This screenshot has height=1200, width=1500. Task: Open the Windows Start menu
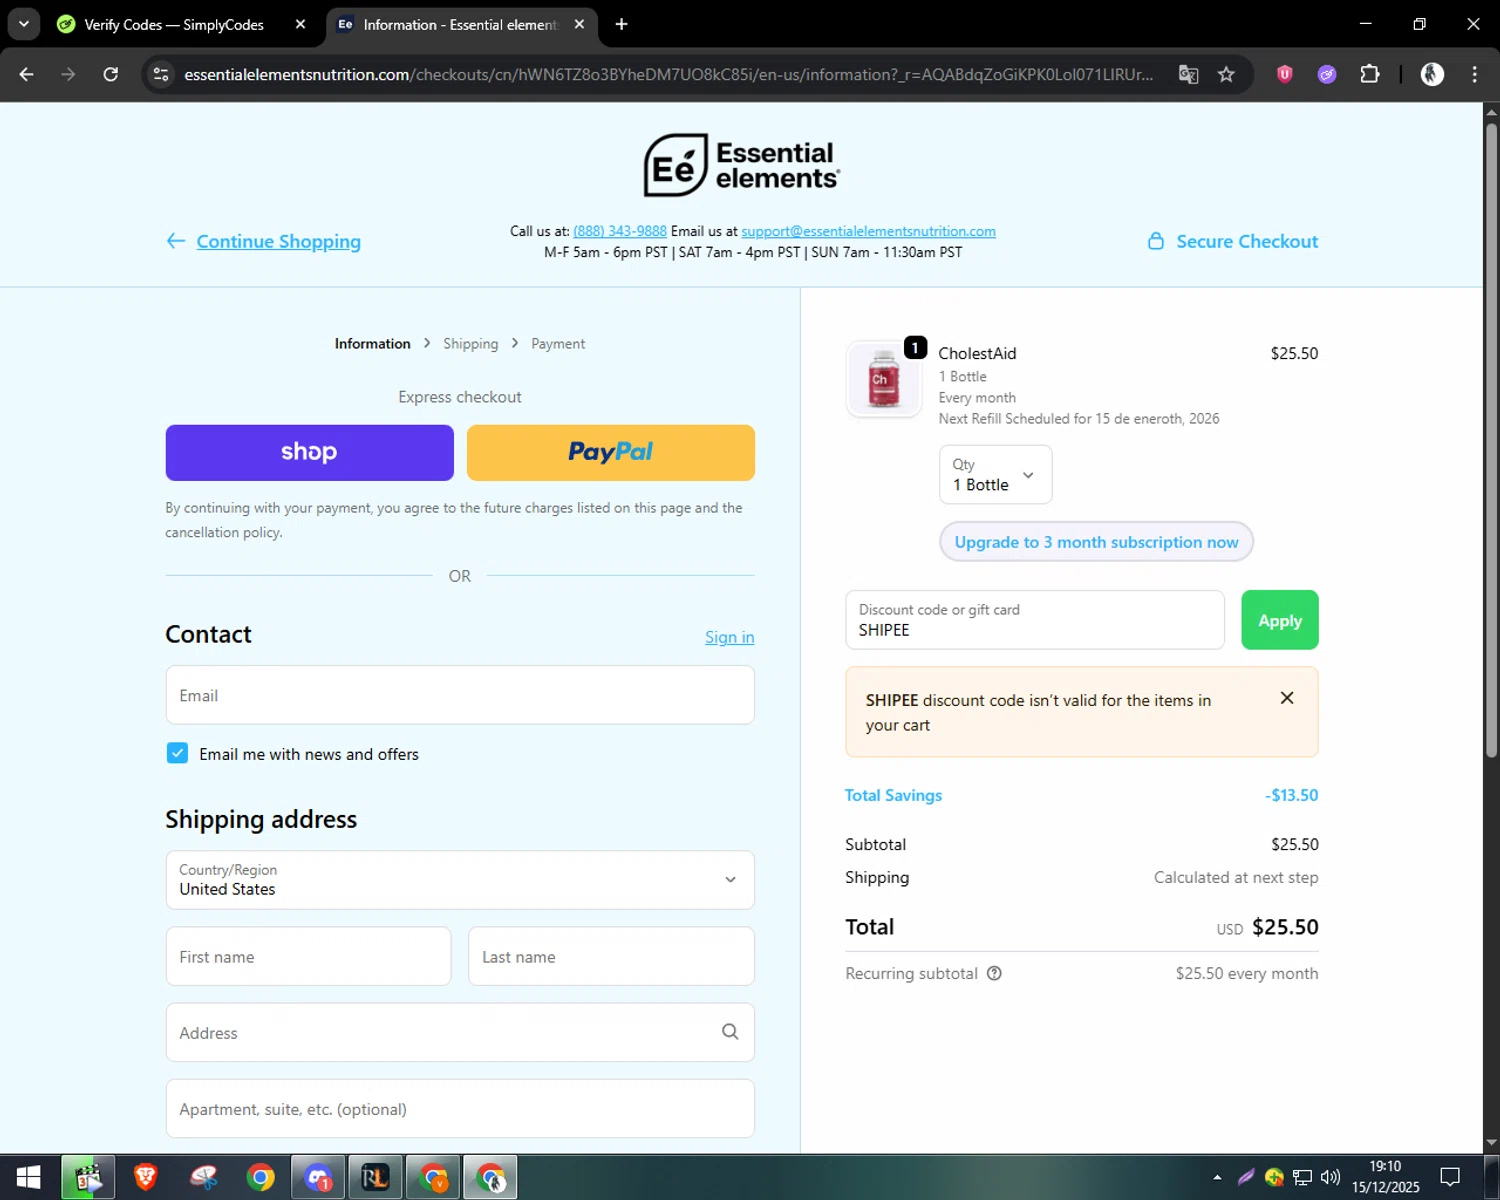[28, 1178]
